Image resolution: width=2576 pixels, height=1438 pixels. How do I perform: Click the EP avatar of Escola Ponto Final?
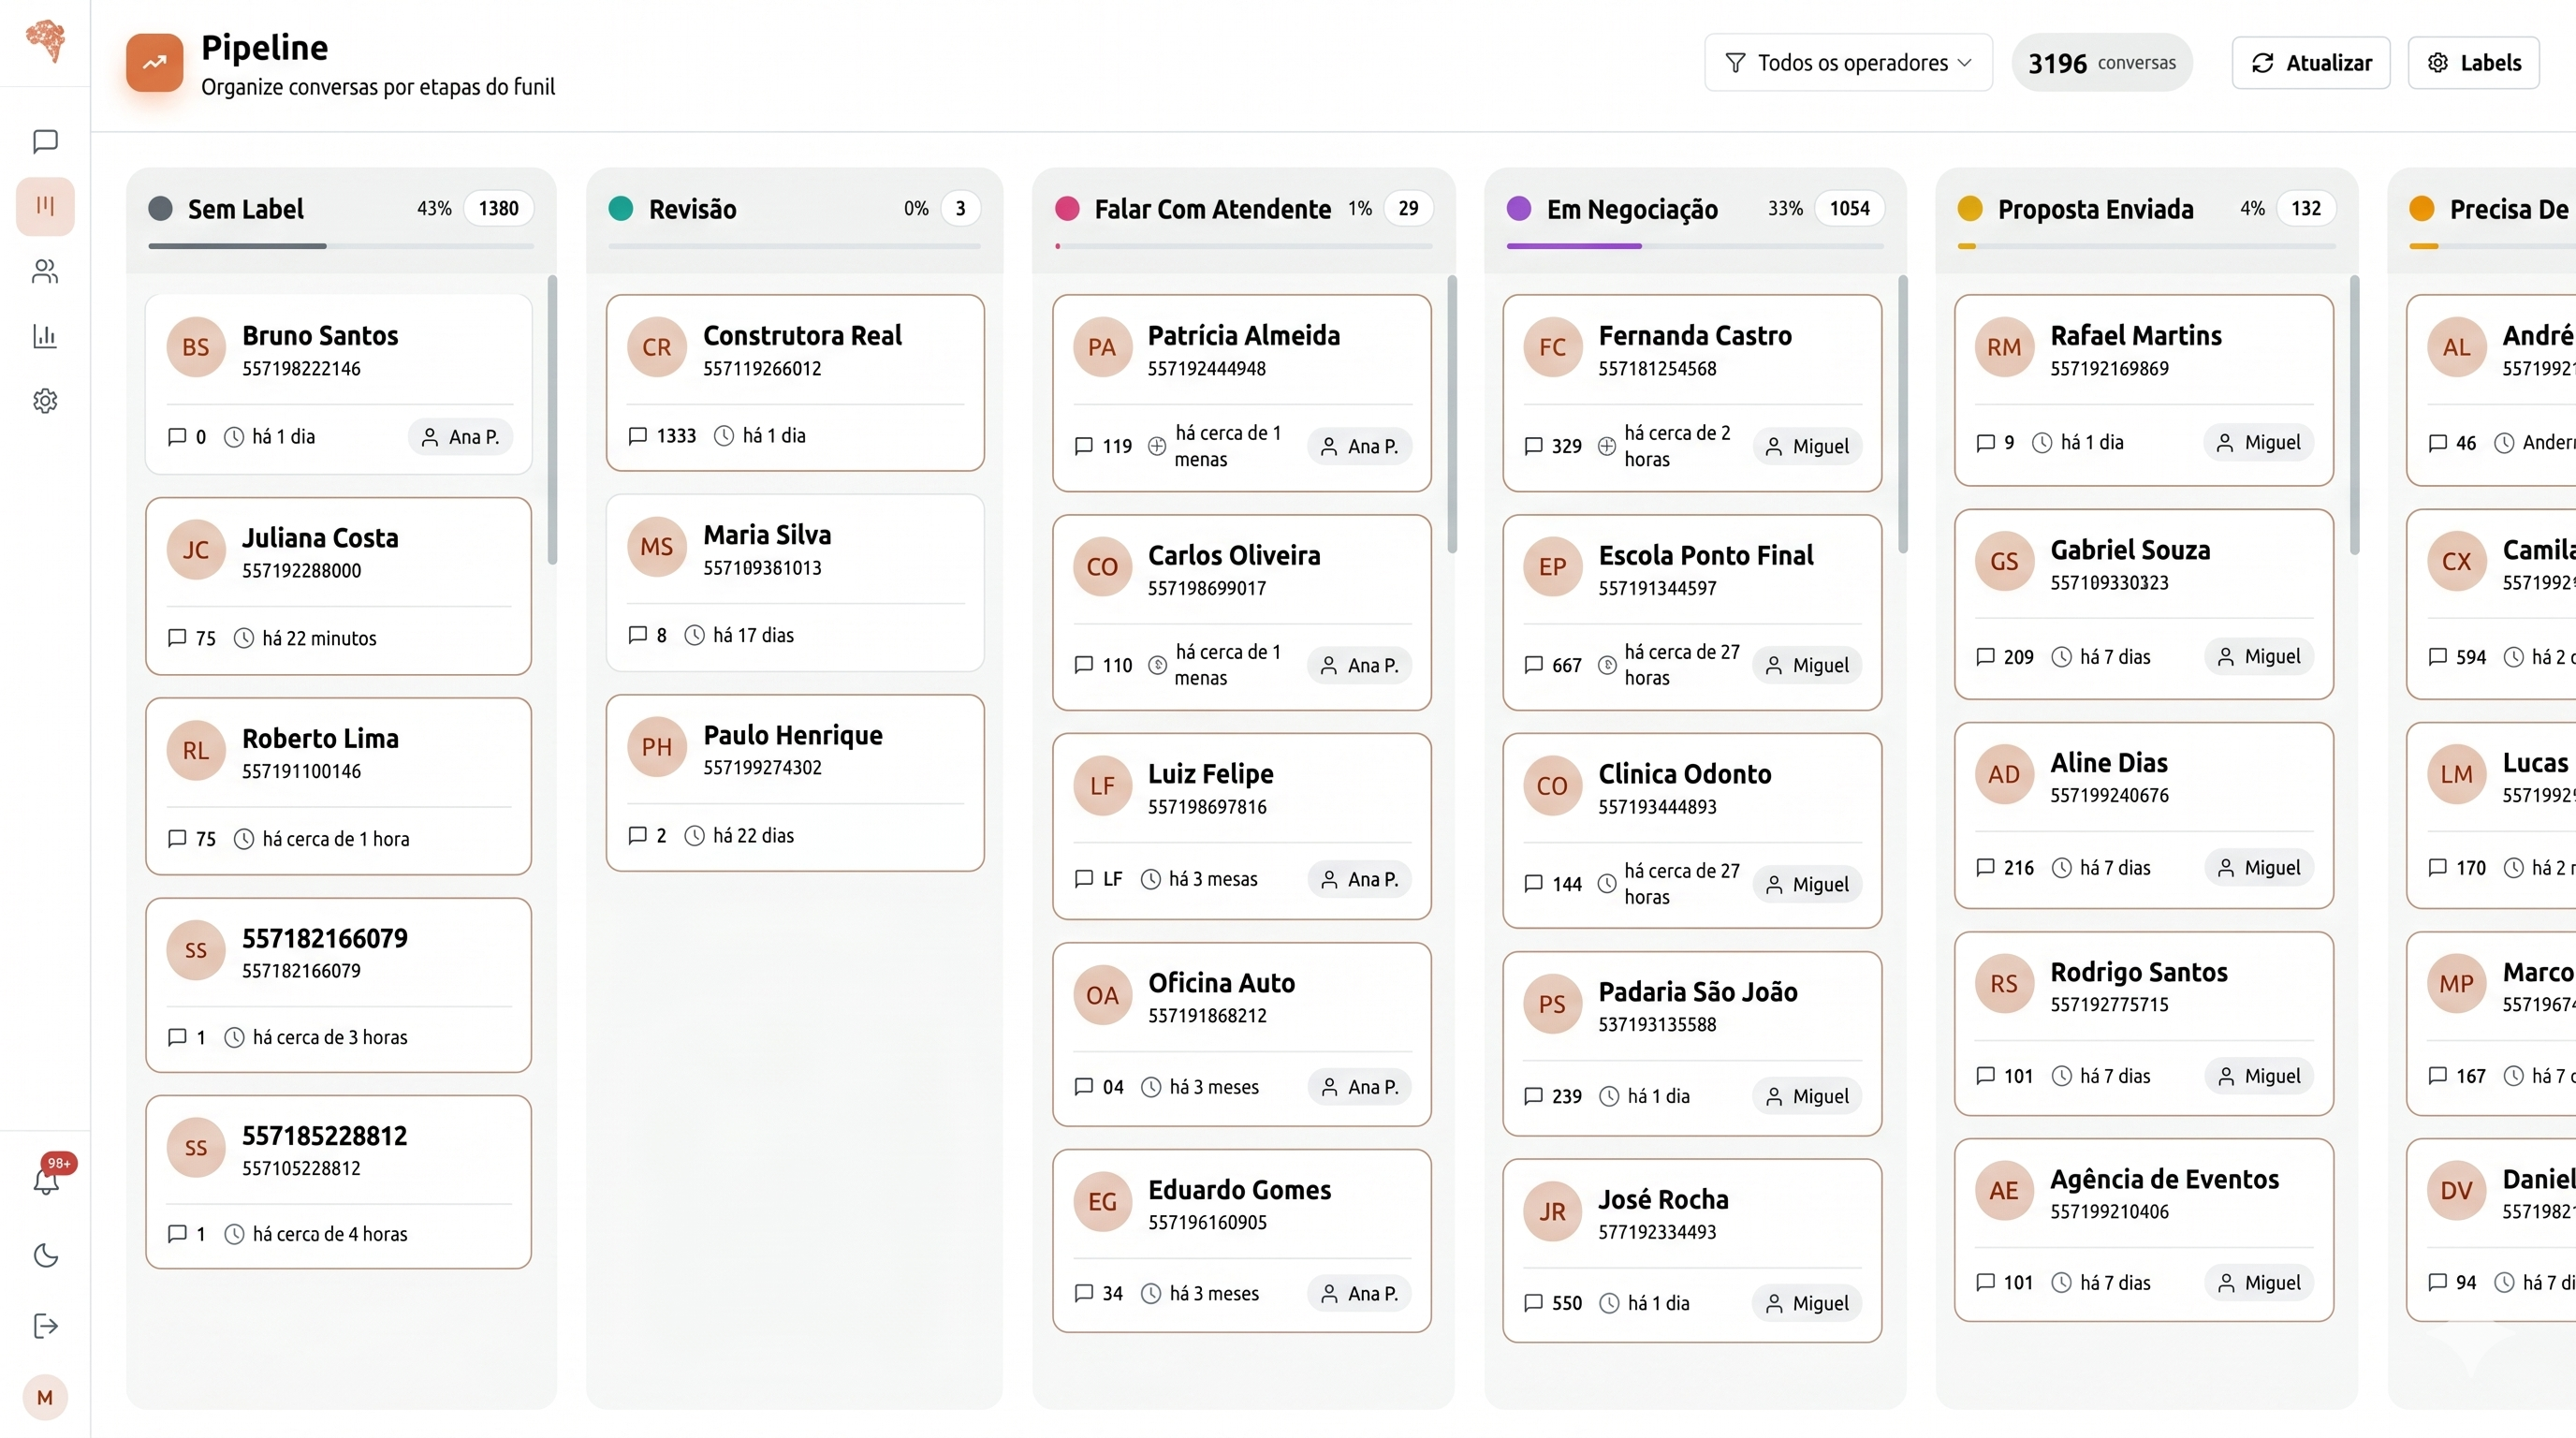tap(1552, 567)
